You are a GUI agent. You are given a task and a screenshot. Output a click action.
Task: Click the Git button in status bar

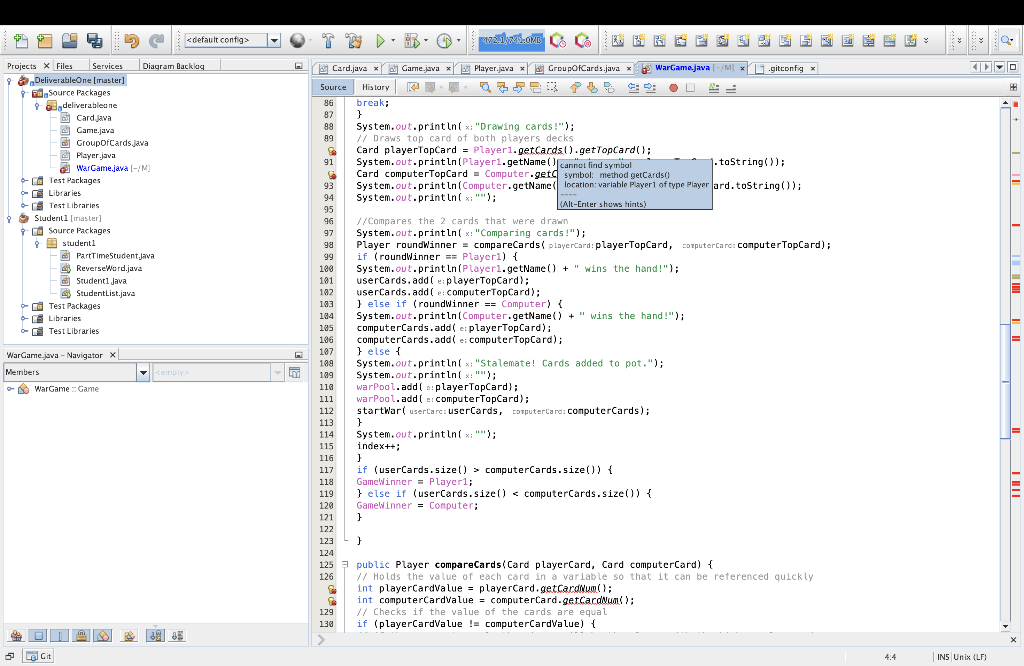tap(38, 656)
